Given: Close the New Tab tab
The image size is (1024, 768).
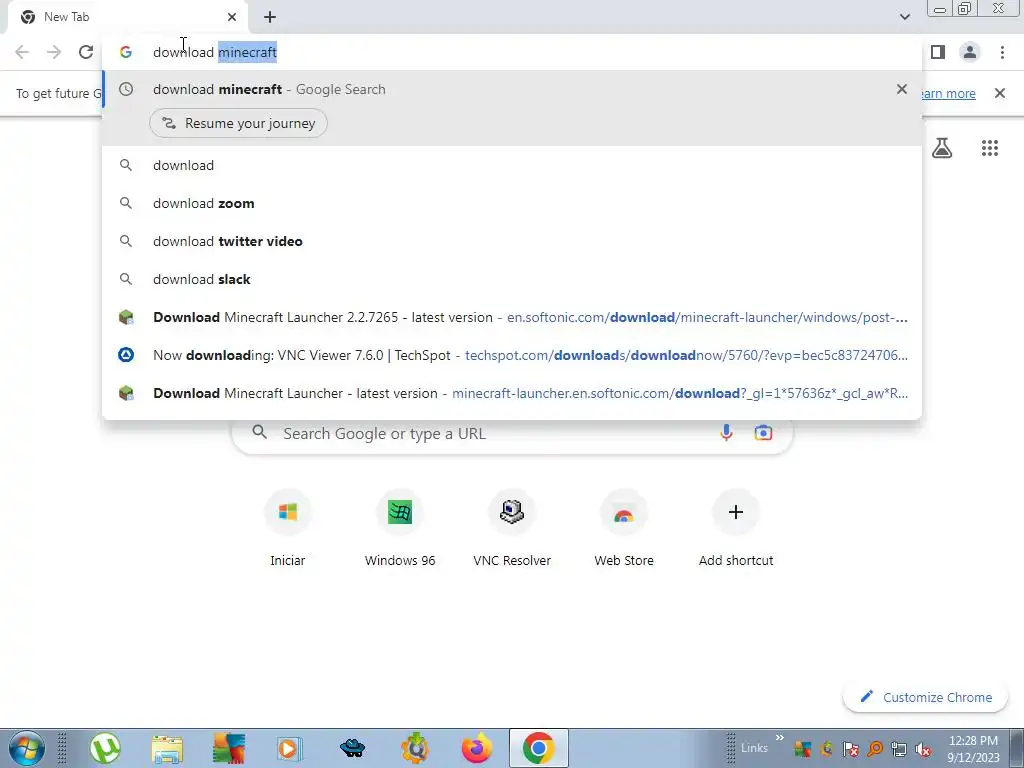Looking at the screenshot, I should click(232, 17).
